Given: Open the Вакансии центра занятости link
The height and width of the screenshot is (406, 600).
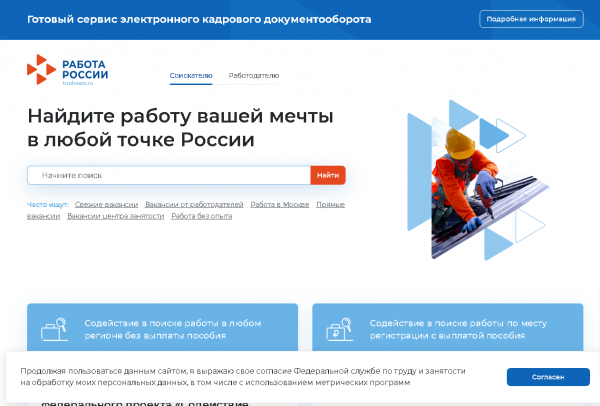Looking at the screenshot, I should click(x=115, y=215).
